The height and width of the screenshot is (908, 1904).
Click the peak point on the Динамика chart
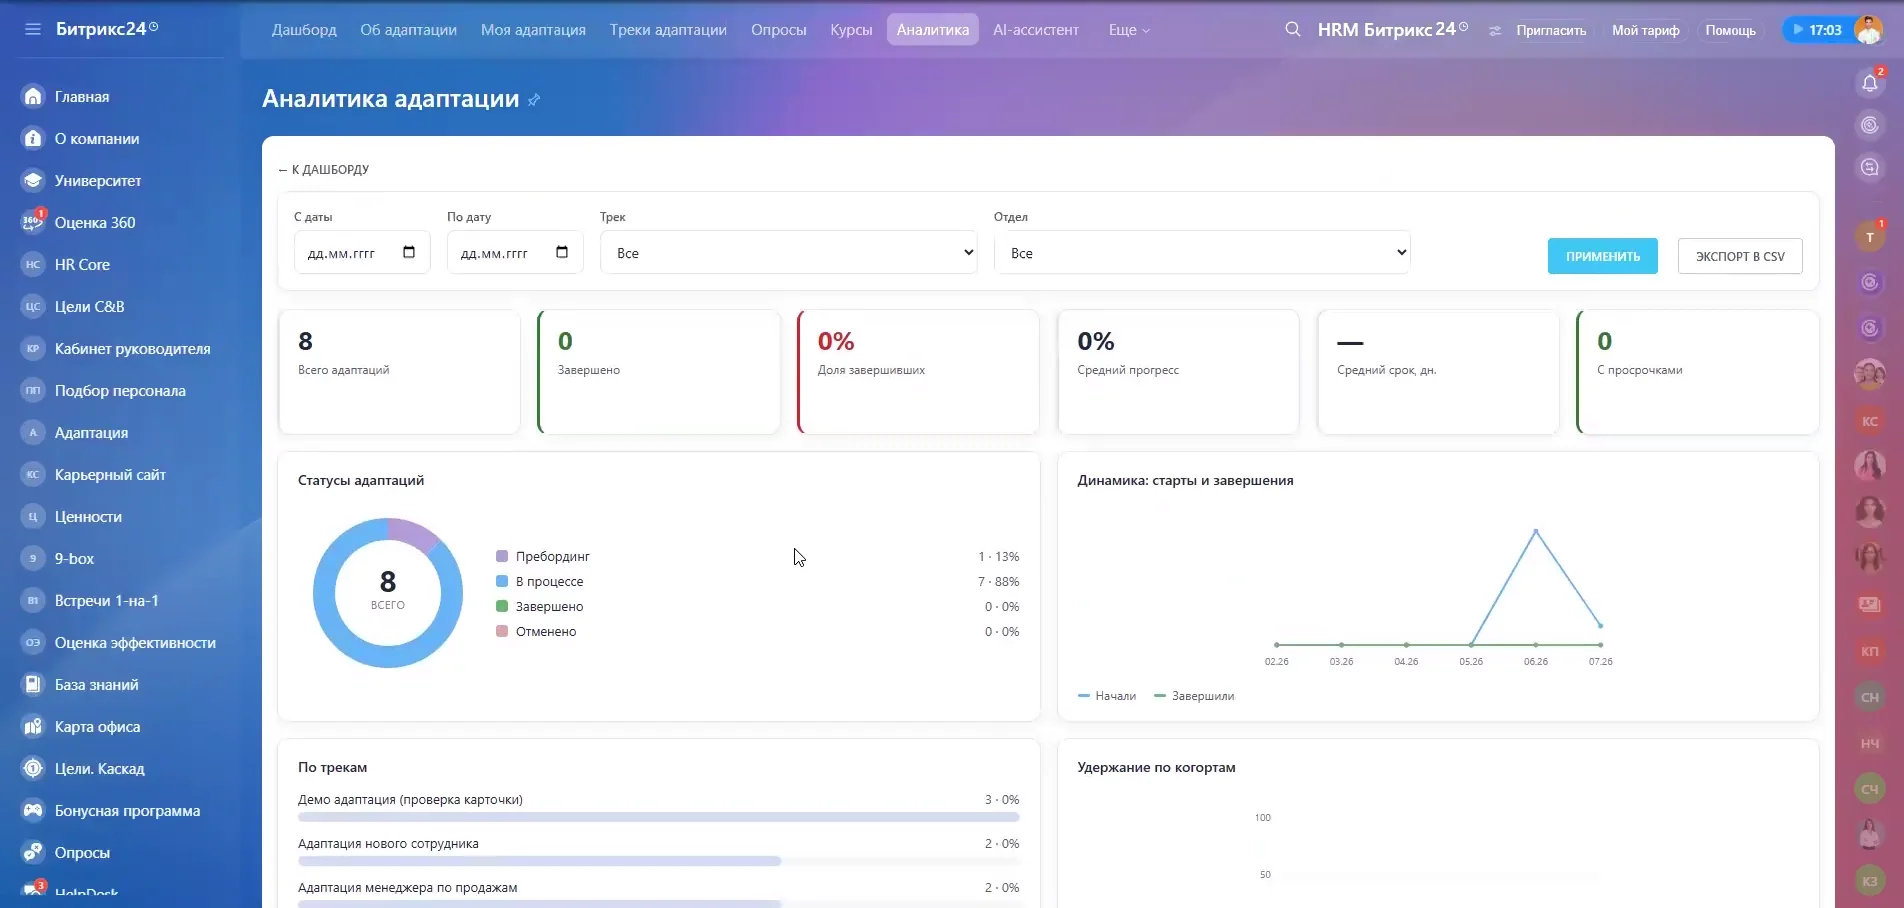tap(1536, 531)
